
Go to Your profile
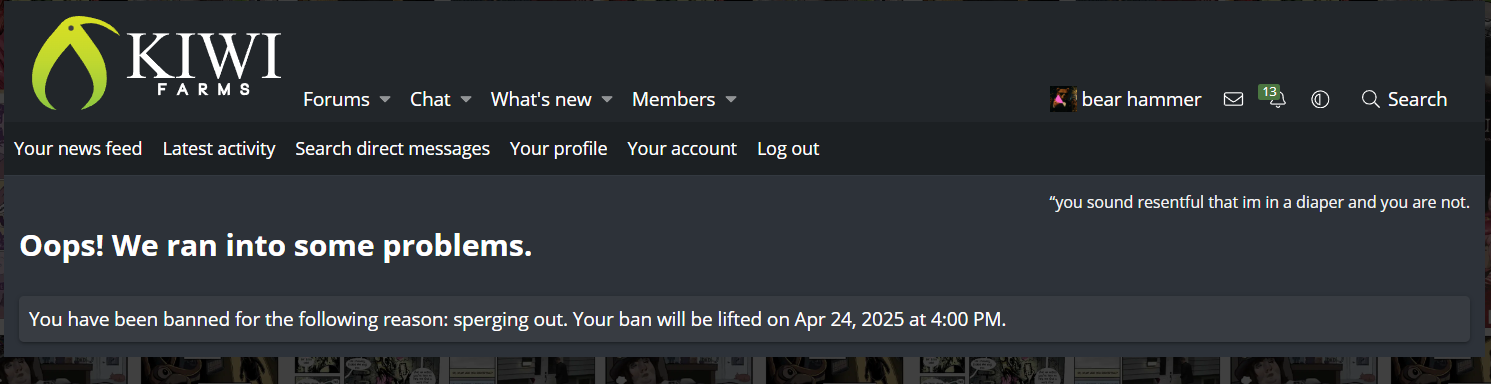[558, 149]
